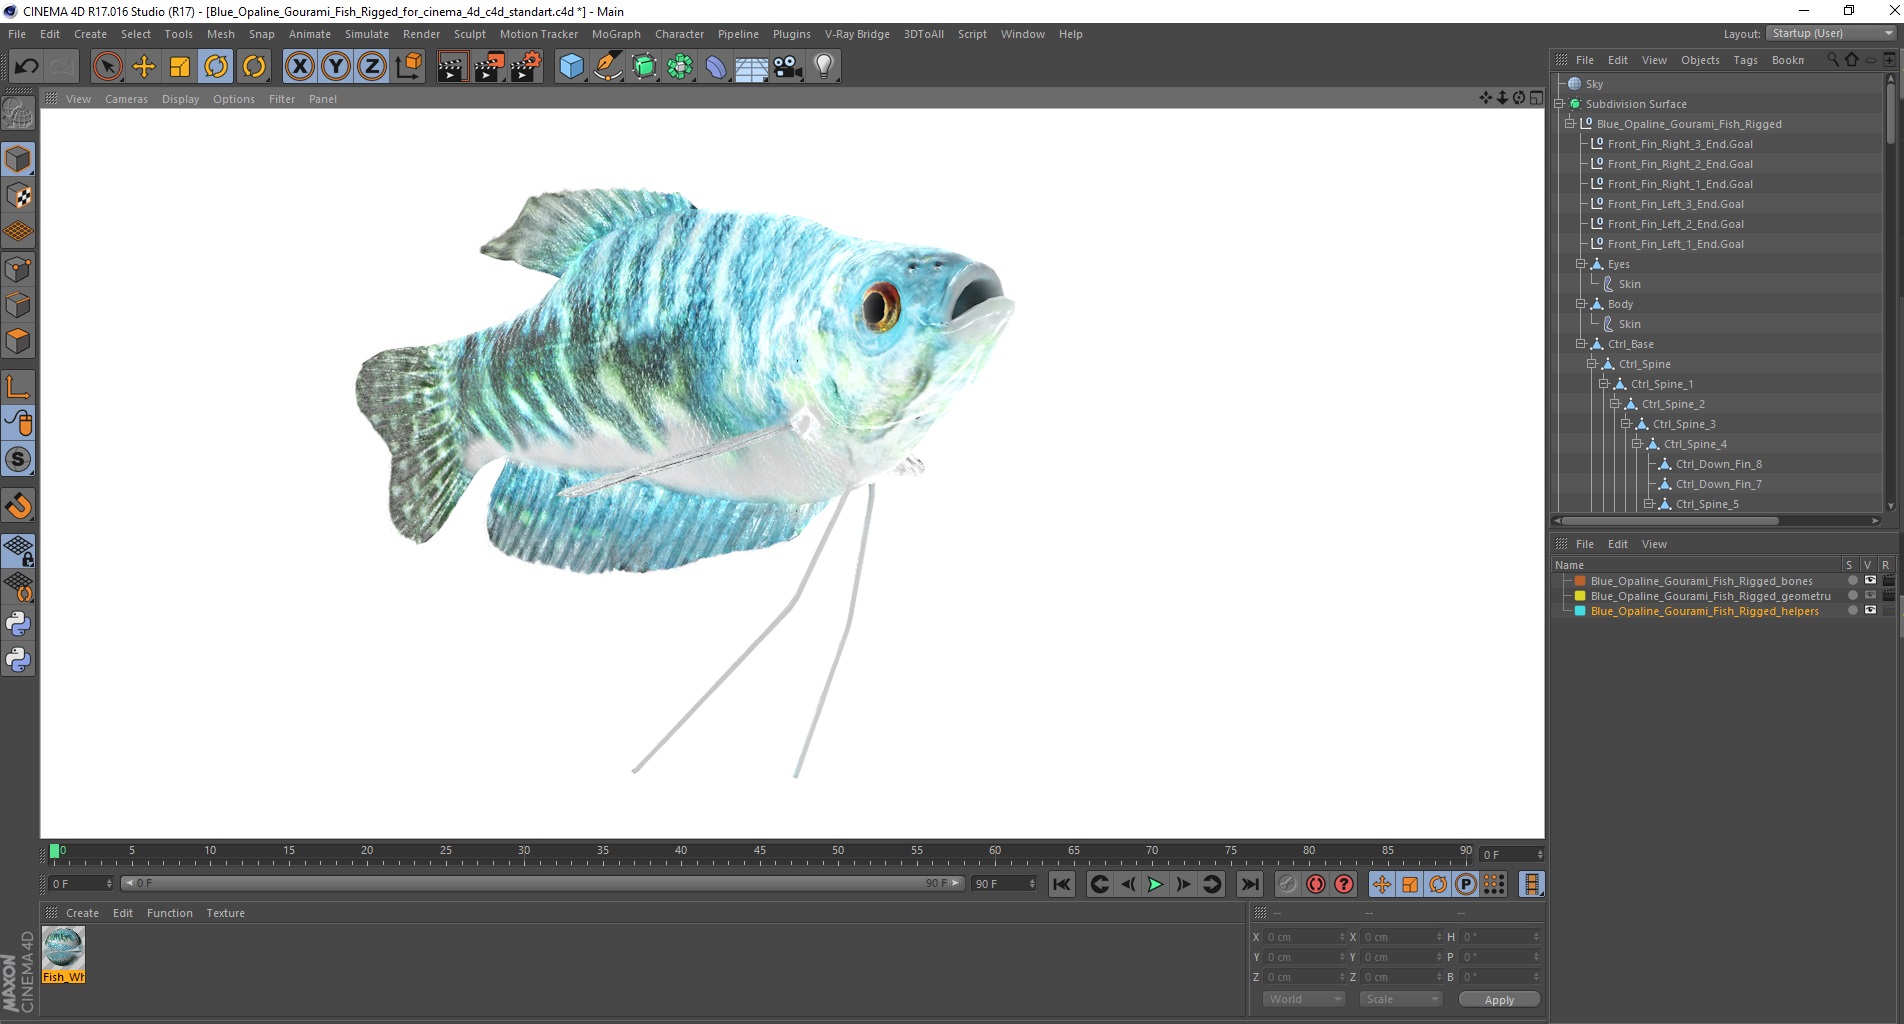Open spline Pen tool
This screenshot has width=1904, height=1024.
pyautogui.click(x=608, y=67)
